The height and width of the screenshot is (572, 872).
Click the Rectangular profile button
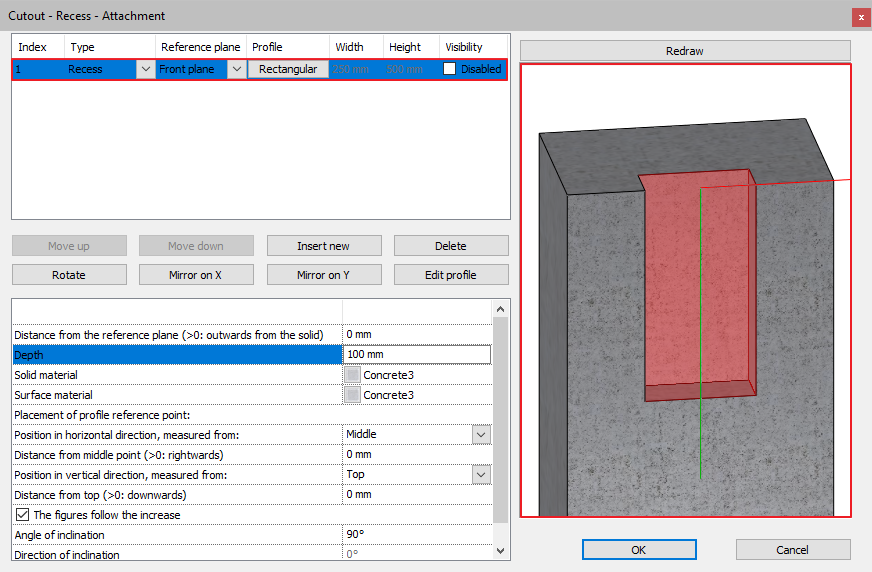(x=288, y=69)
